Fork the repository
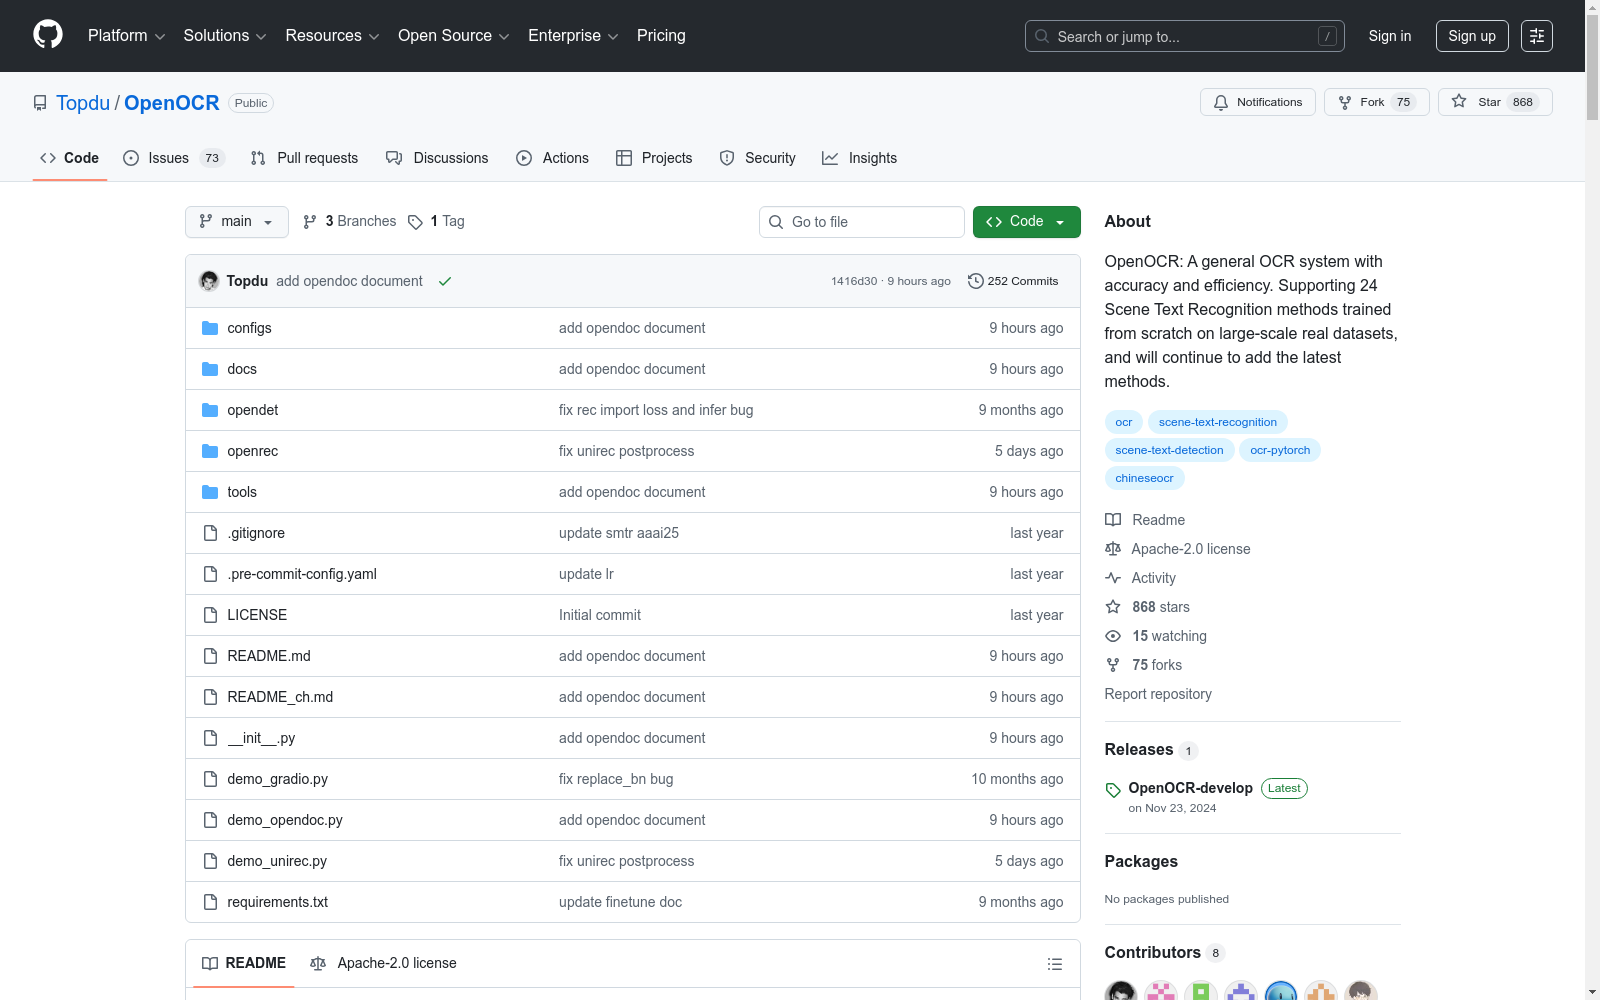The width and height of the screenshot is (1600, 1000). tap(1377, 102)
